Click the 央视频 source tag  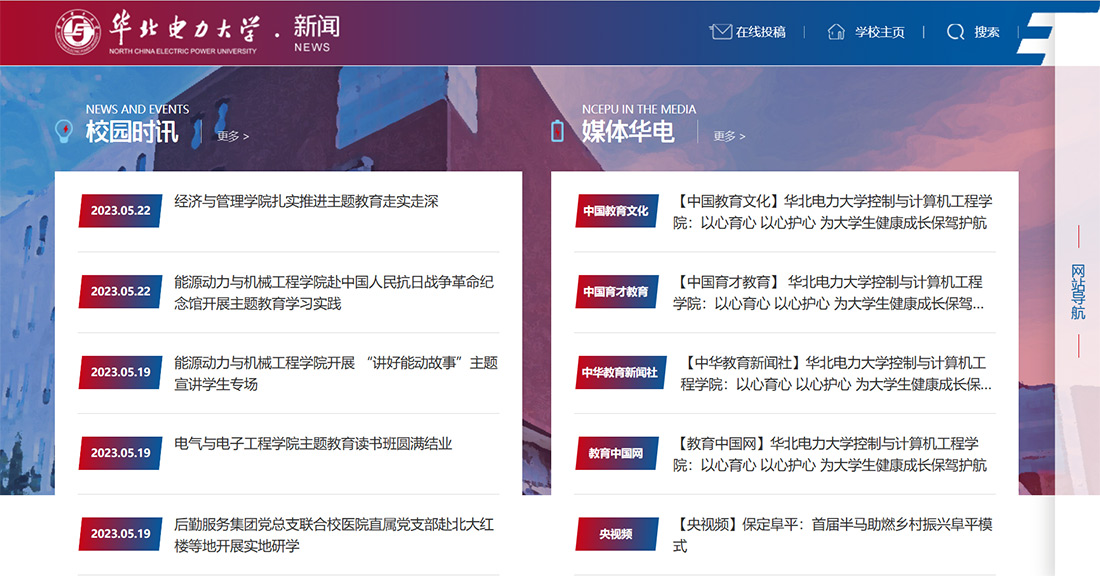tap(616, 534)
